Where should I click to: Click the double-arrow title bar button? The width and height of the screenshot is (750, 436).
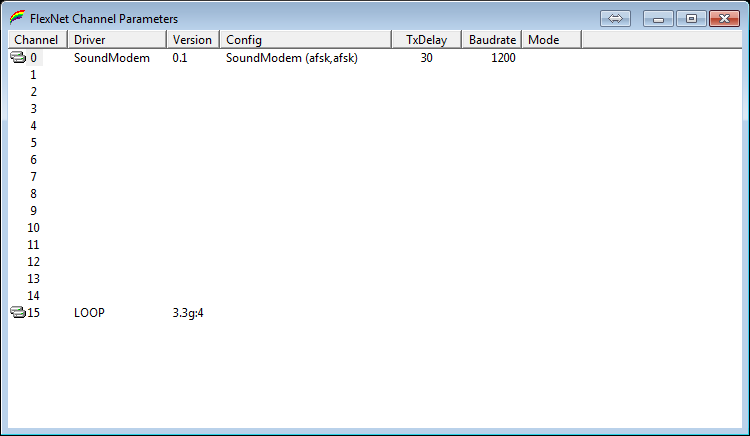tap(615, 19)
